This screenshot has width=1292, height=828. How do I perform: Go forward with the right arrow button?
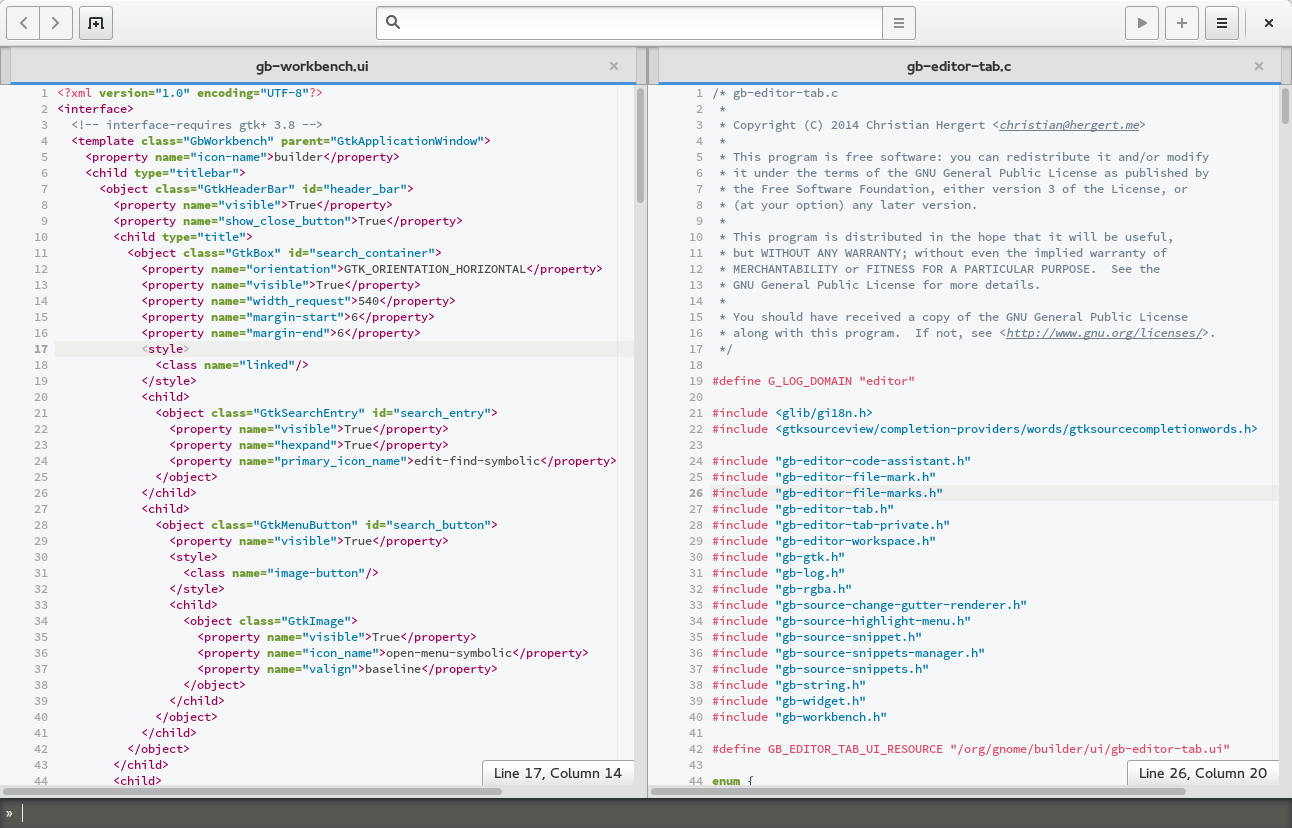(56, 23)
